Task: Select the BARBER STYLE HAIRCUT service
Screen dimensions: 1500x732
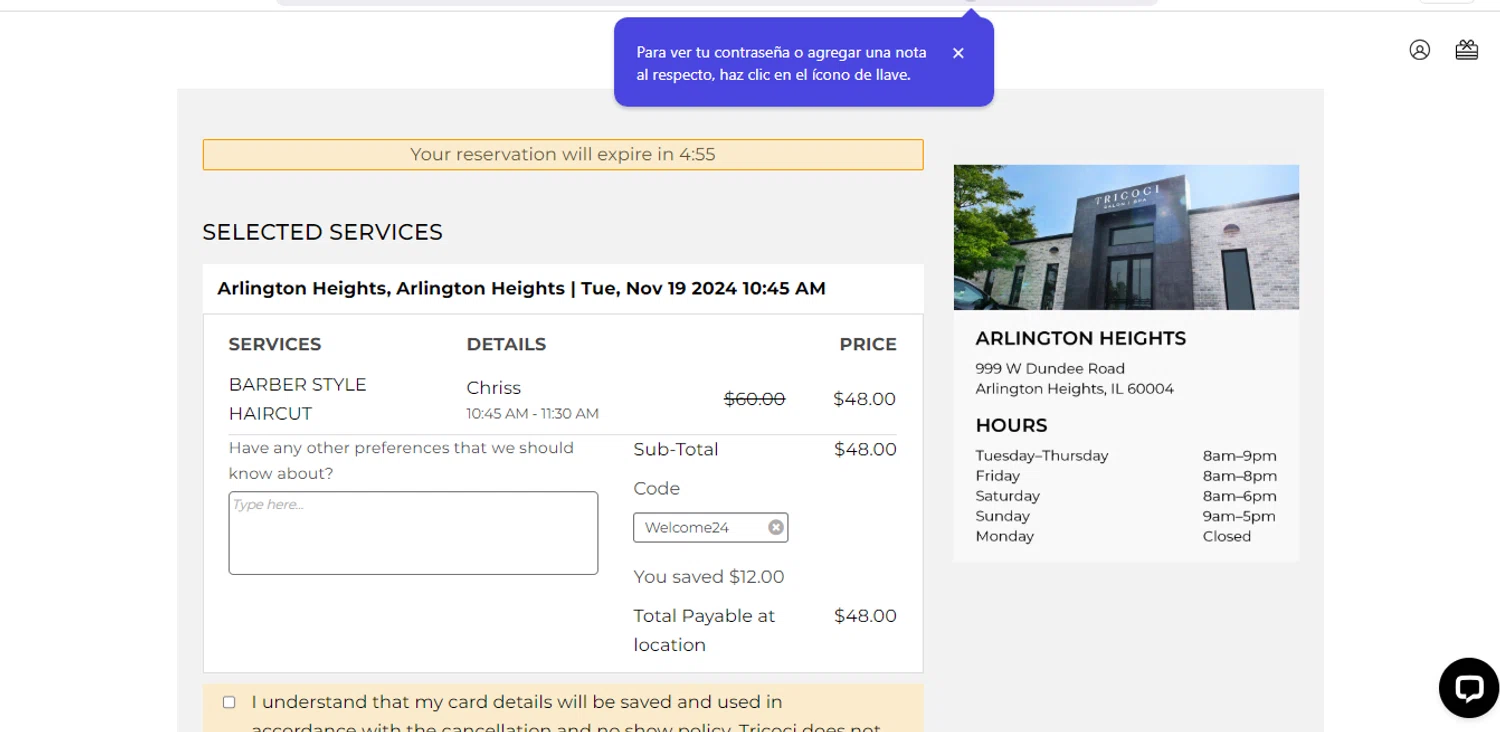Action: pos(297,399)
